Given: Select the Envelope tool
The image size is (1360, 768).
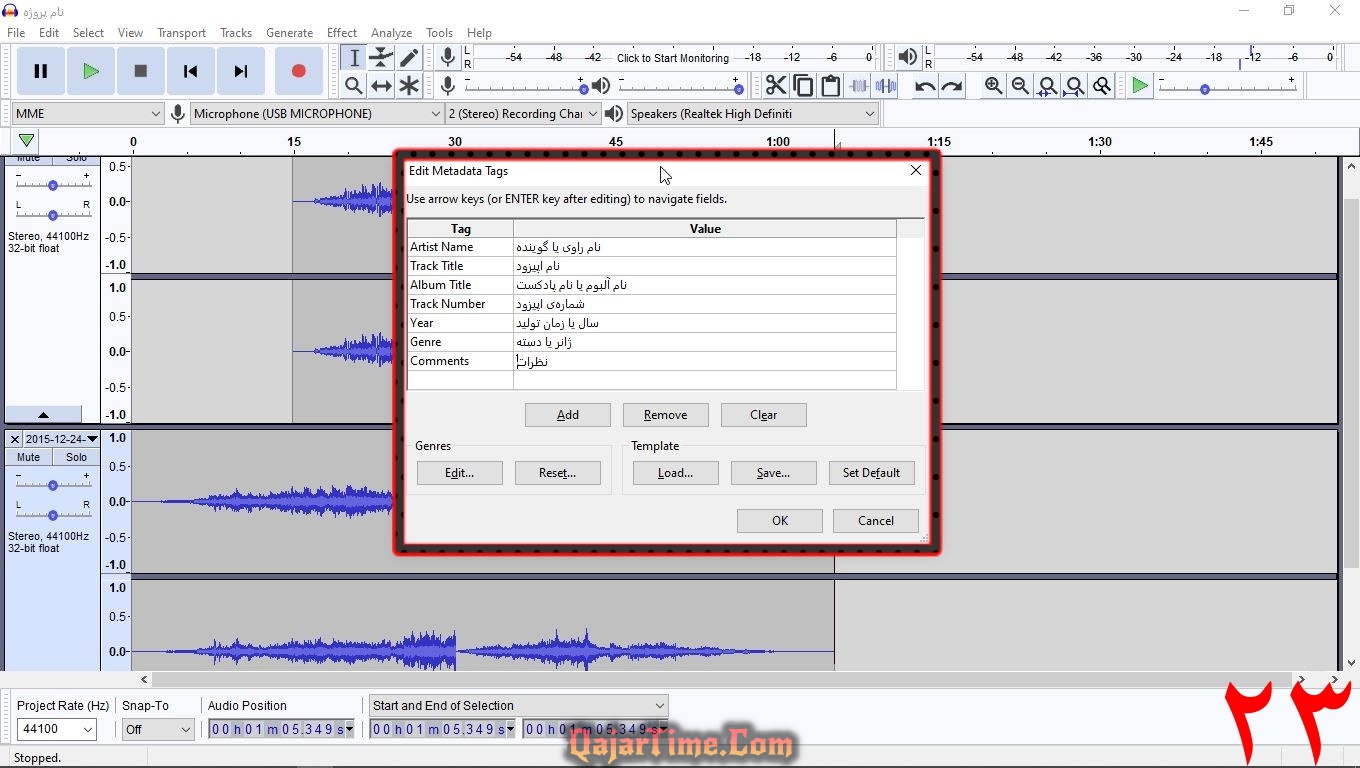Looking at the screenshot, I should 381,58.
